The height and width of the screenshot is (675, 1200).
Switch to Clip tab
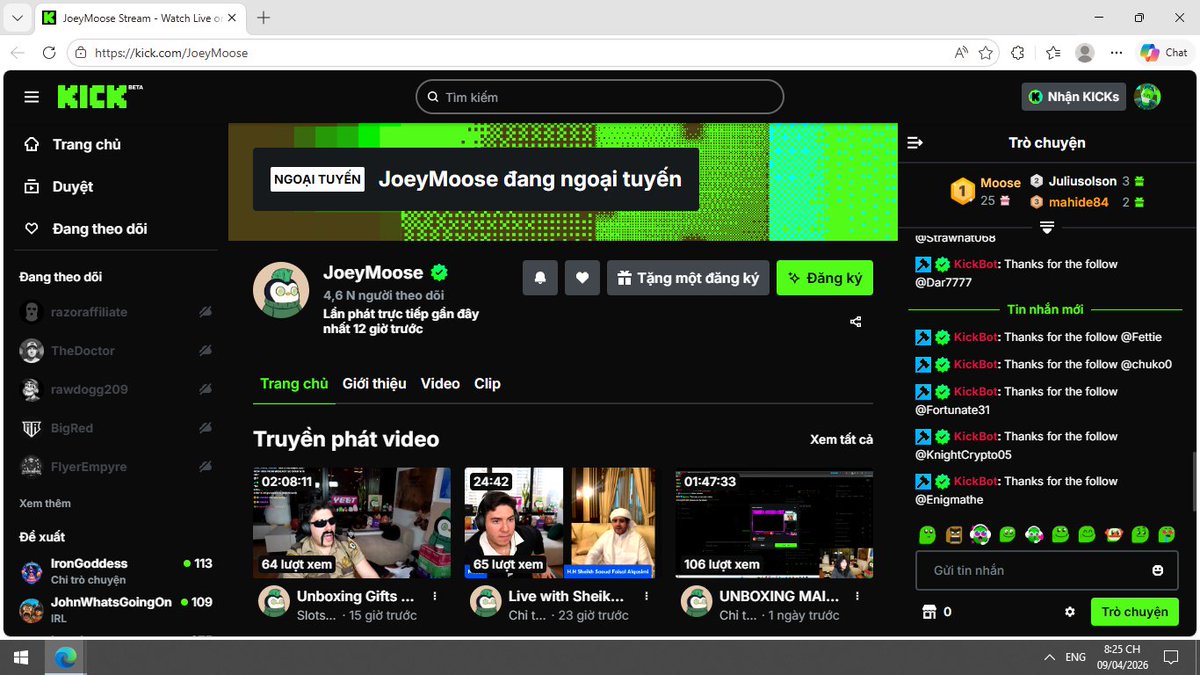pos(487,384)
